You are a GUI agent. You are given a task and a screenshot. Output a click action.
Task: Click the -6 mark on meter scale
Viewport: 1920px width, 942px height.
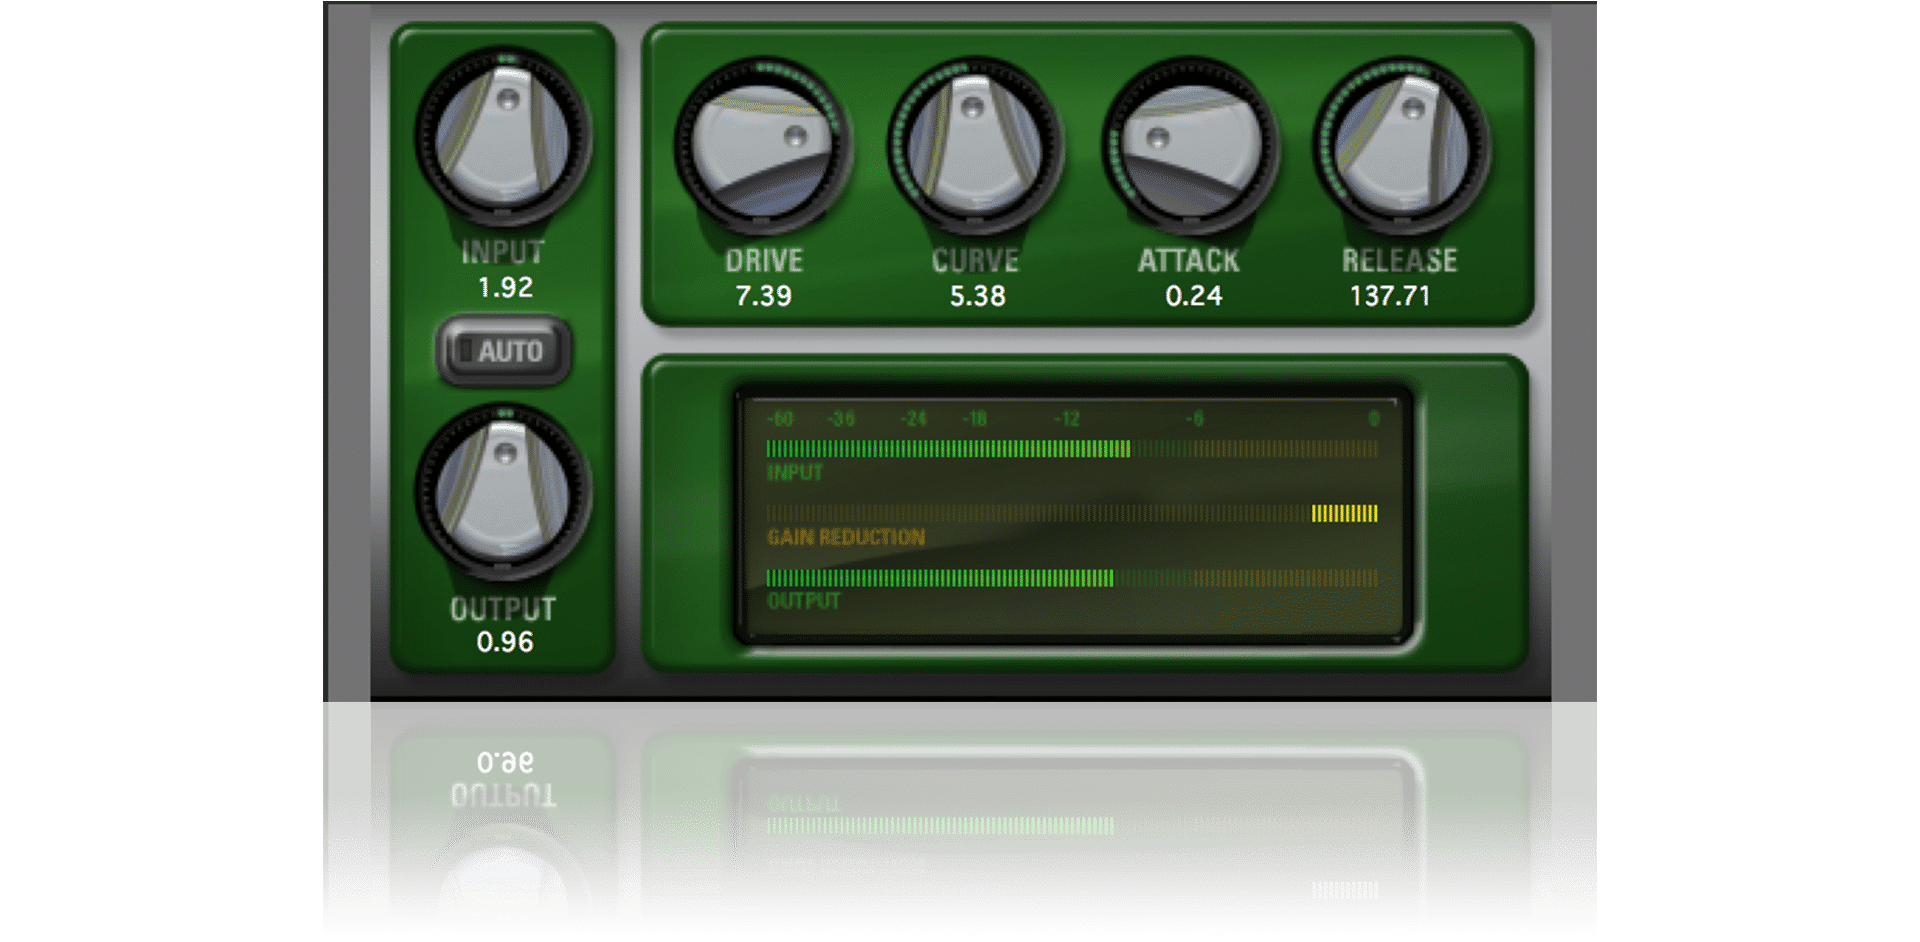click(x=1194, y=419)
